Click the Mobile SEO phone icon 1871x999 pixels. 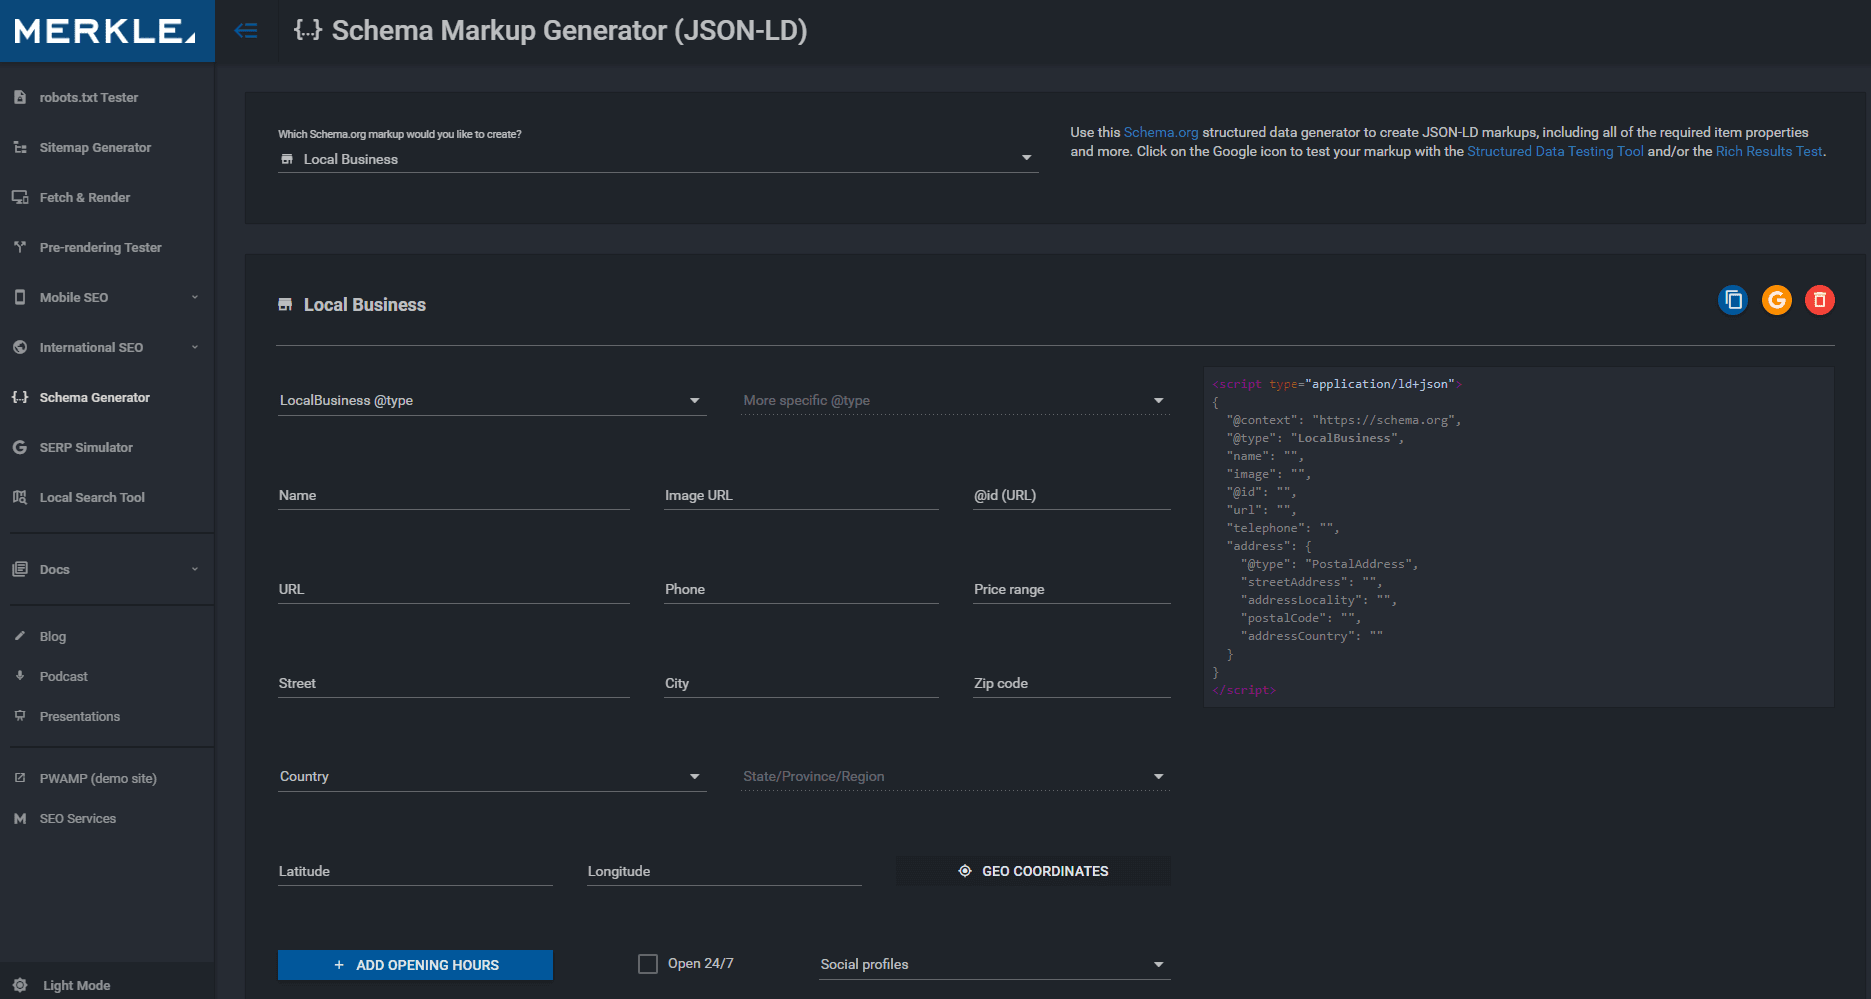coord(20,297)
